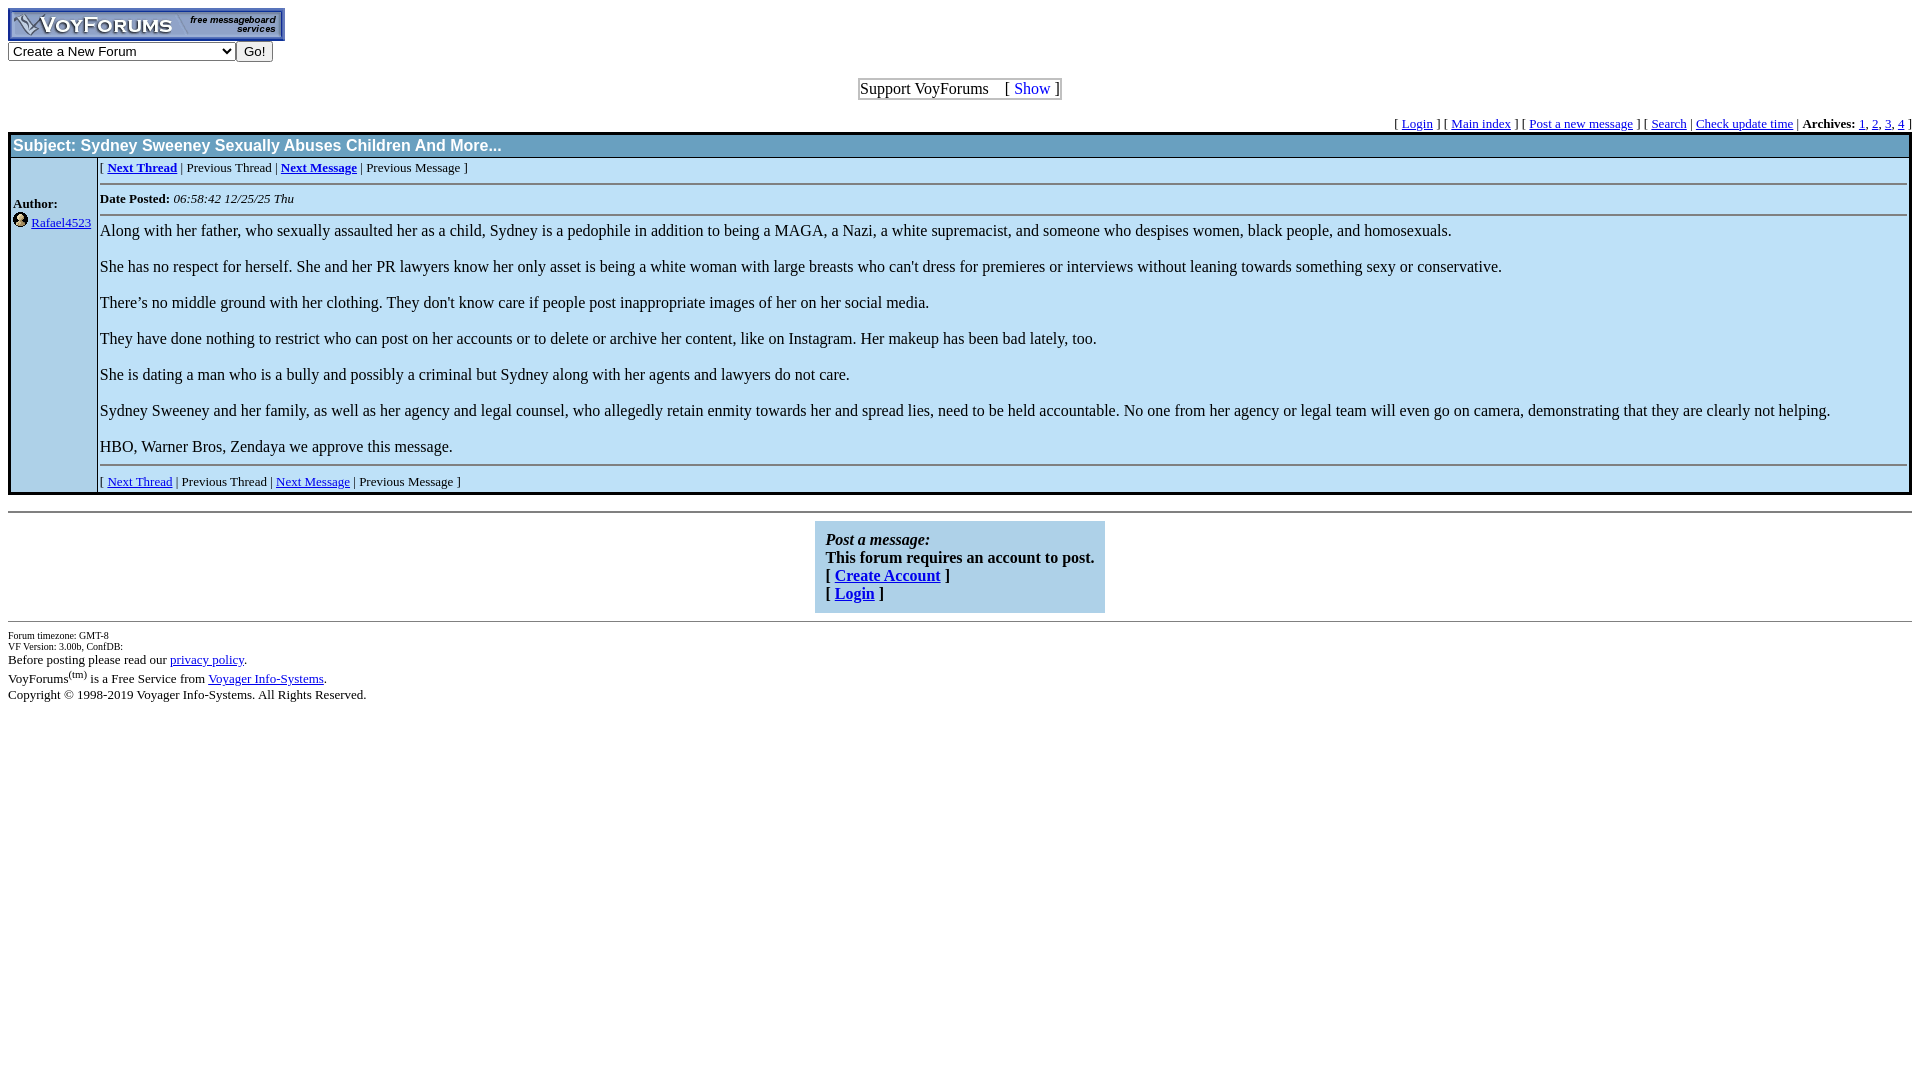Click the Date Posted timestamp 06:58:42 12/25/25 Thu
1920x1080 pixels.
tap(234, 199)
